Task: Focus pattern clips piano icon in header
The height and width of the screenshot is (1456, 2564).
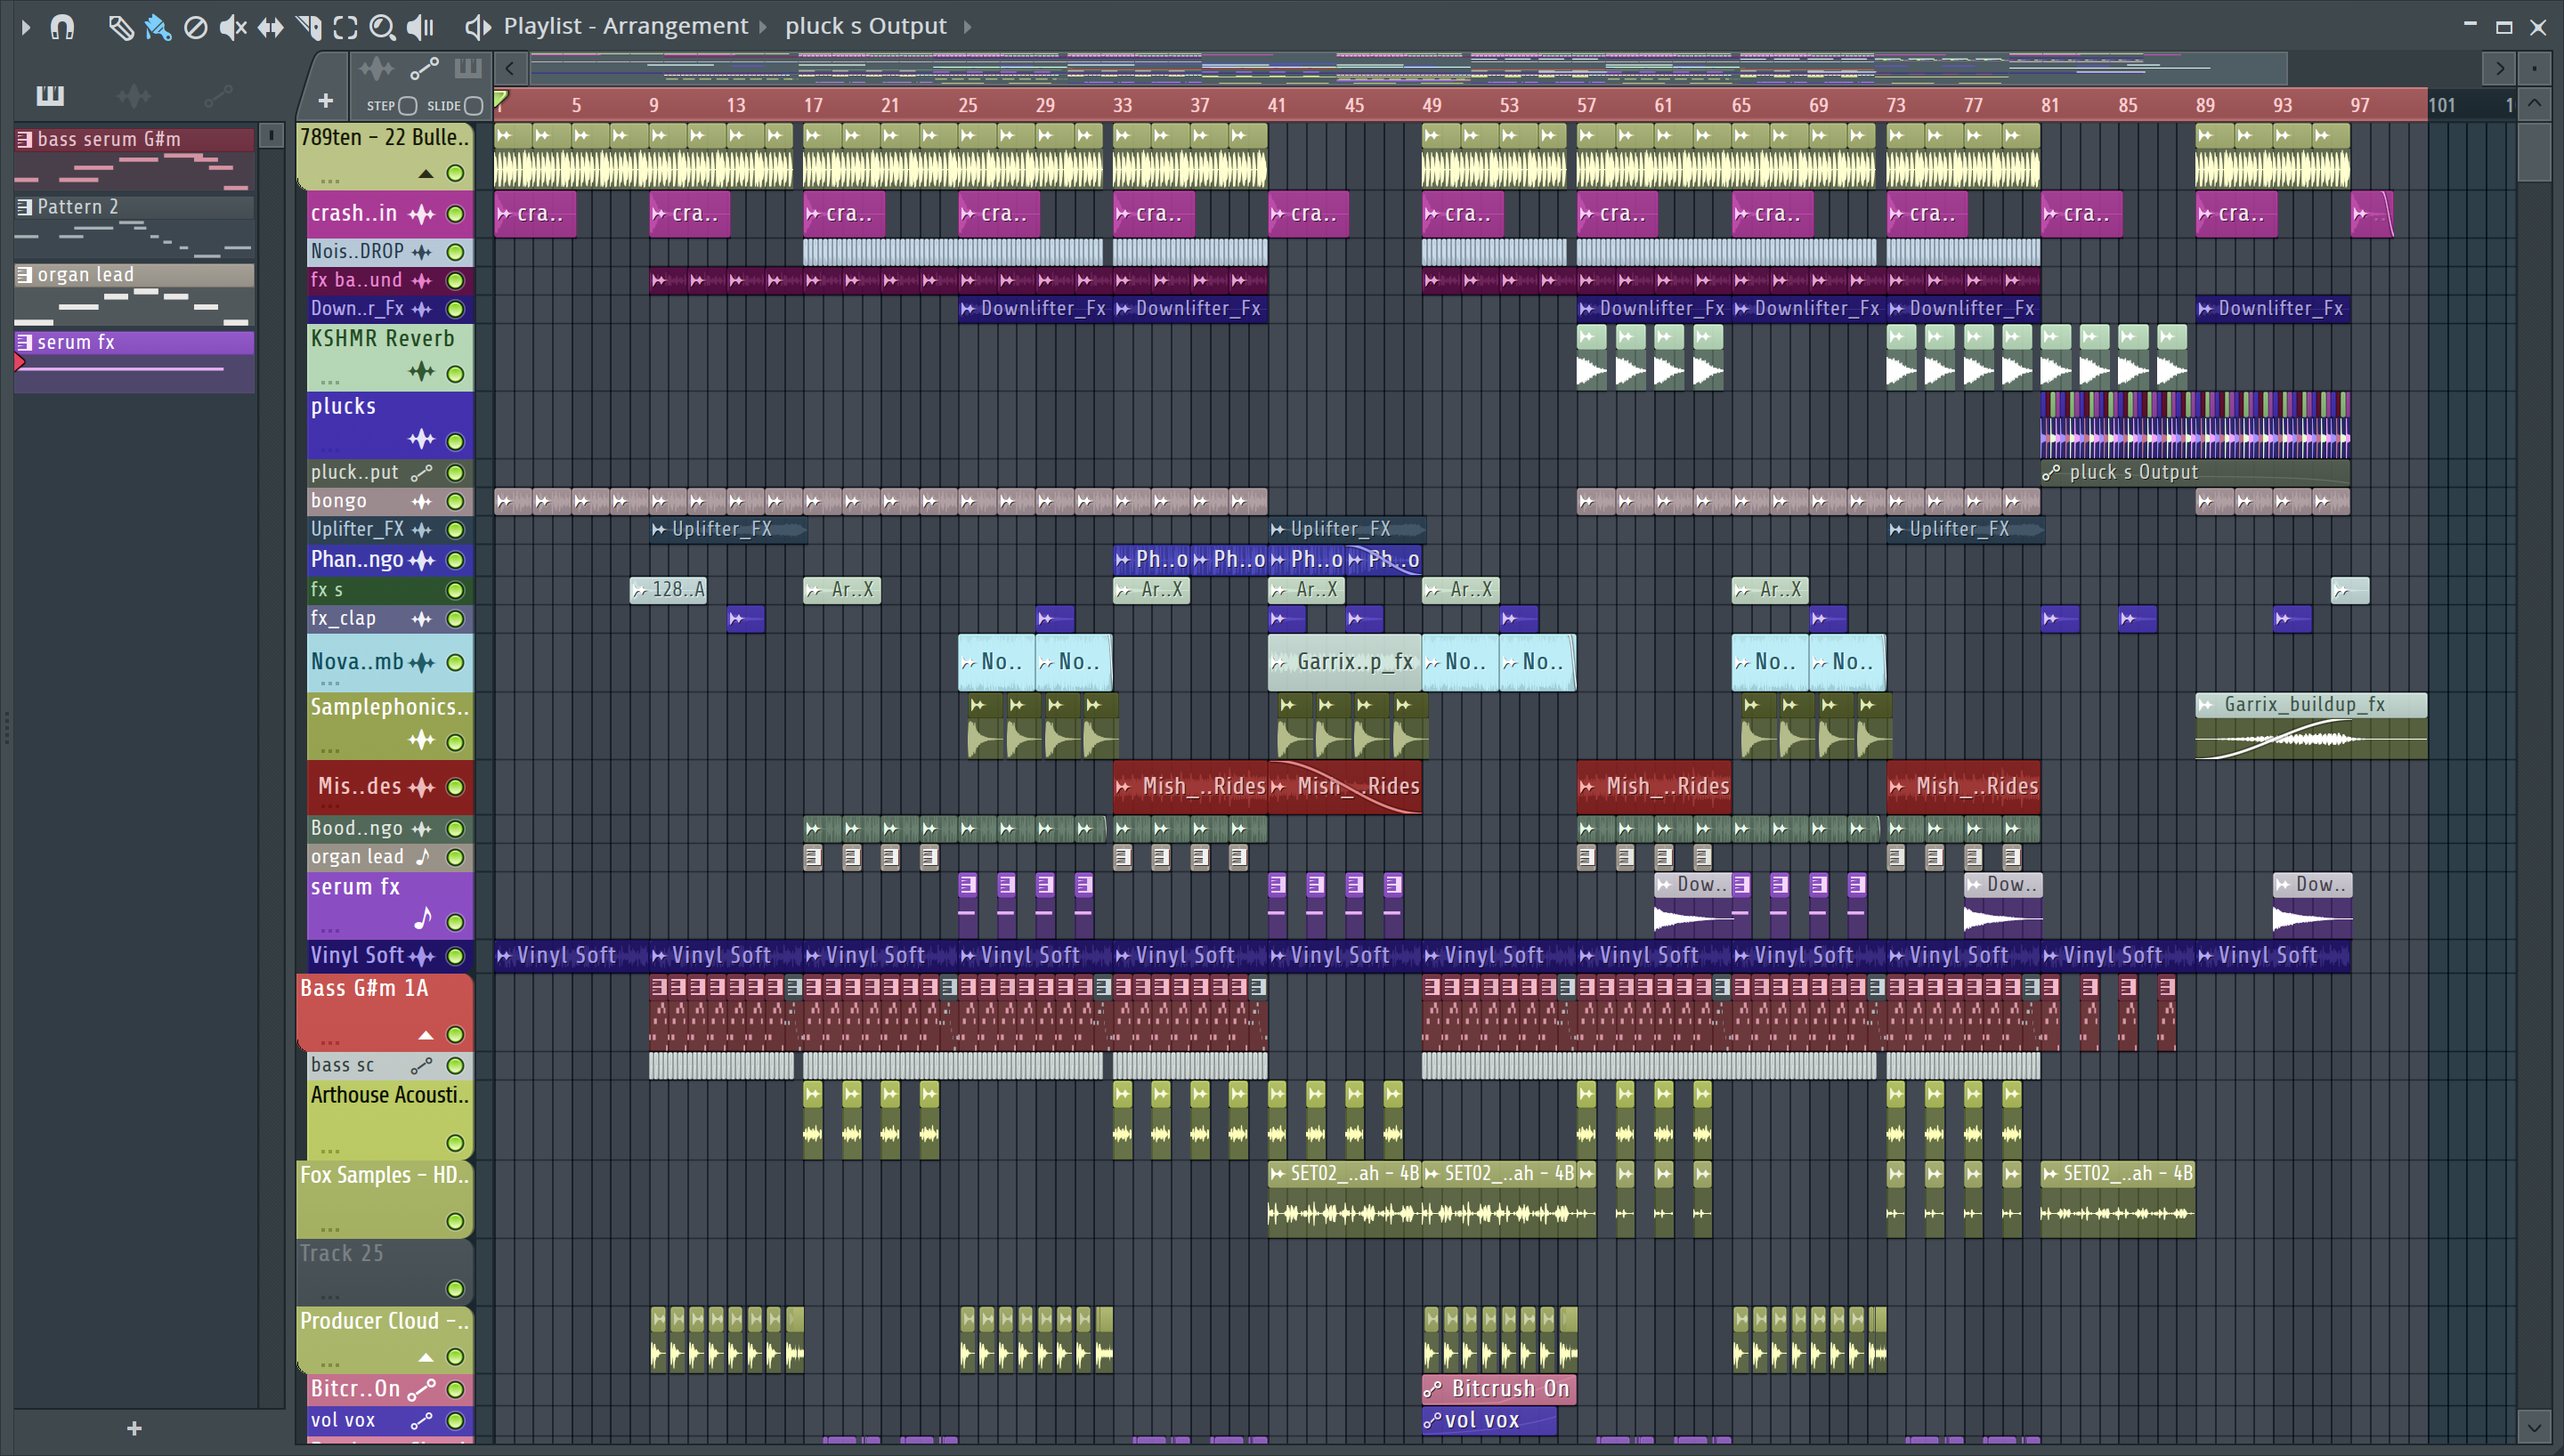Action: point(468,69)
